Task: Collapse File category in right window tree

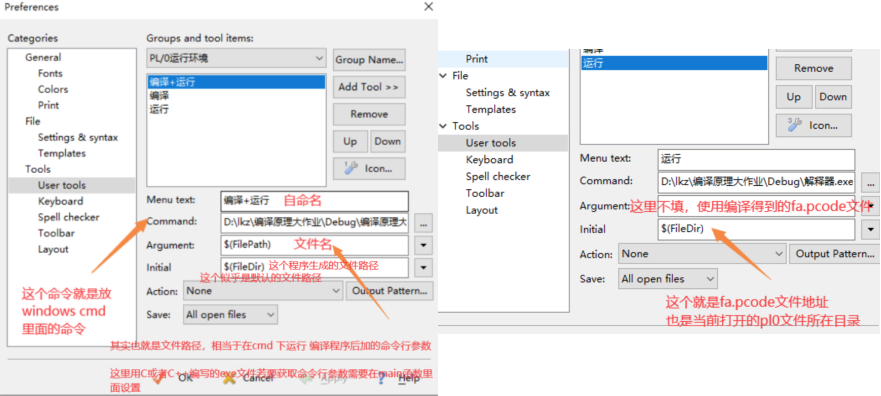Action: pos(444,76)
